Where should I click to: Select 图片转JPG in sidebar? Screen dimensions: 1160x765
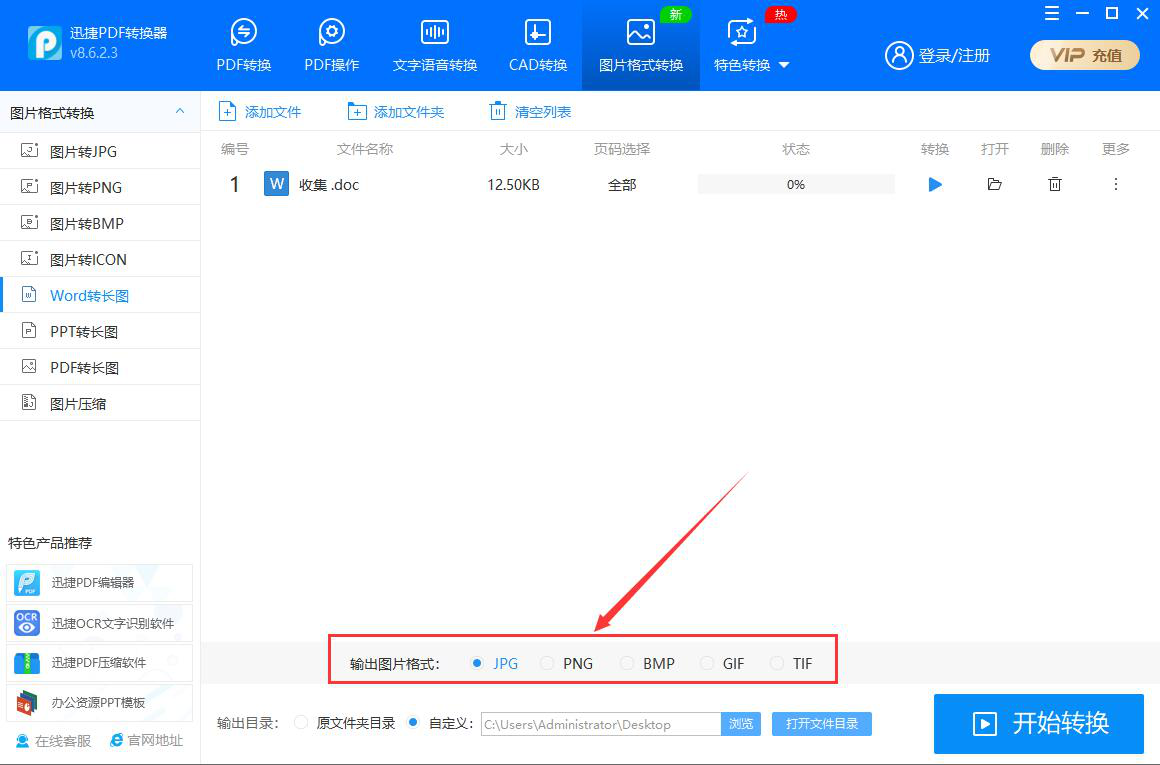pos(100,151)
